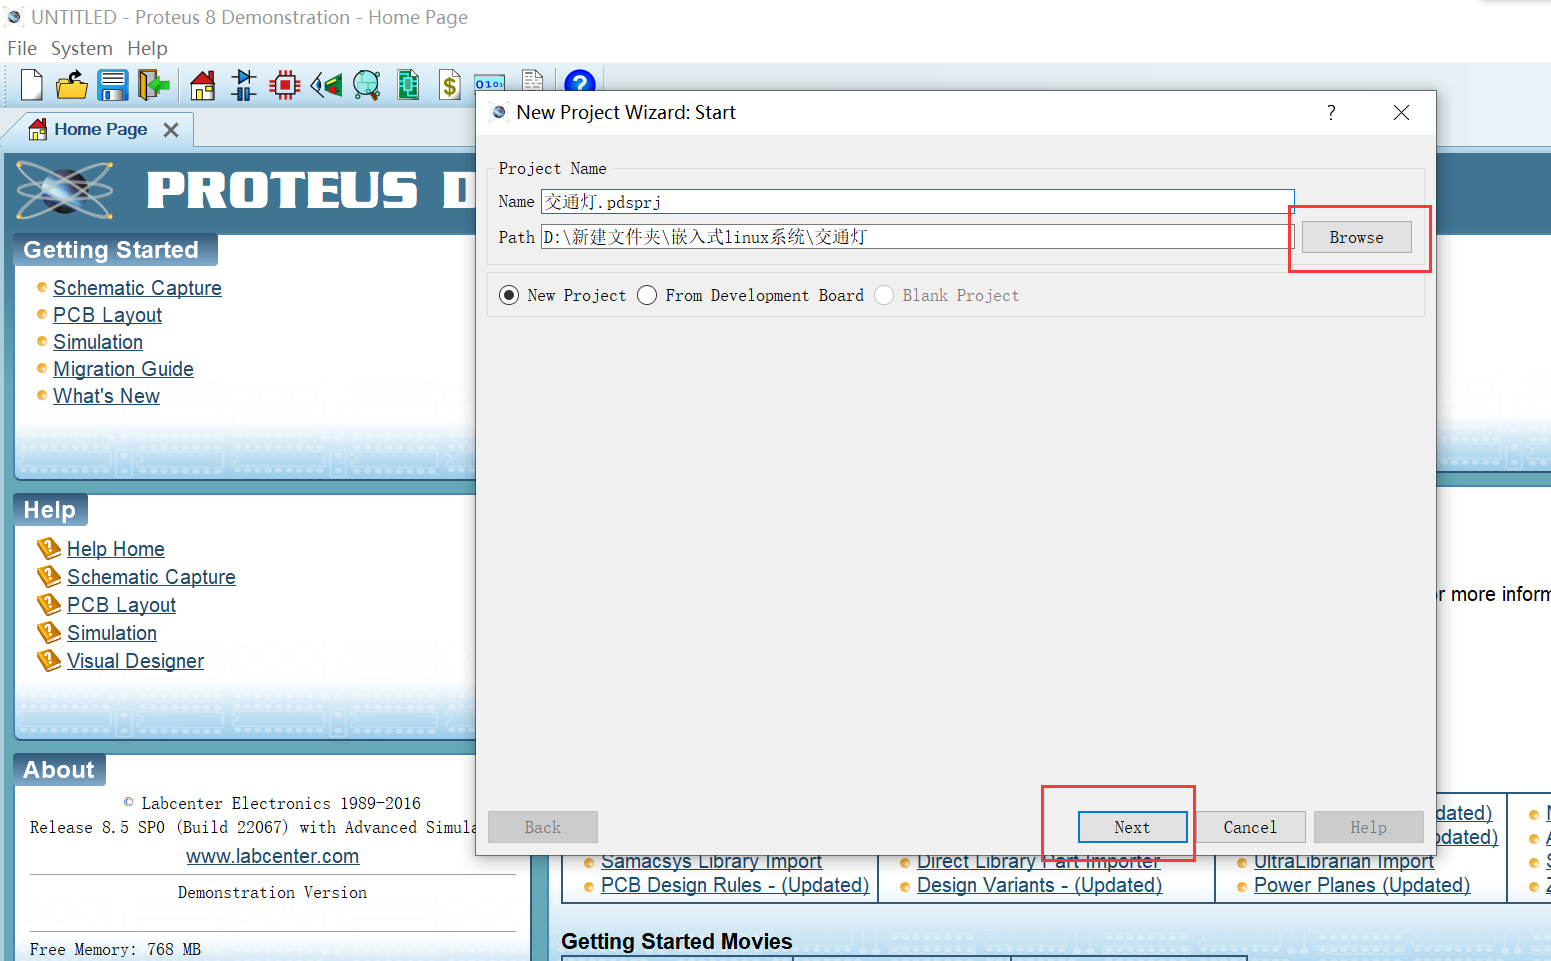The height and width of the screenshot is (961, 1551).
Task: Open a project via folder icon
Action: pos(71,85)
